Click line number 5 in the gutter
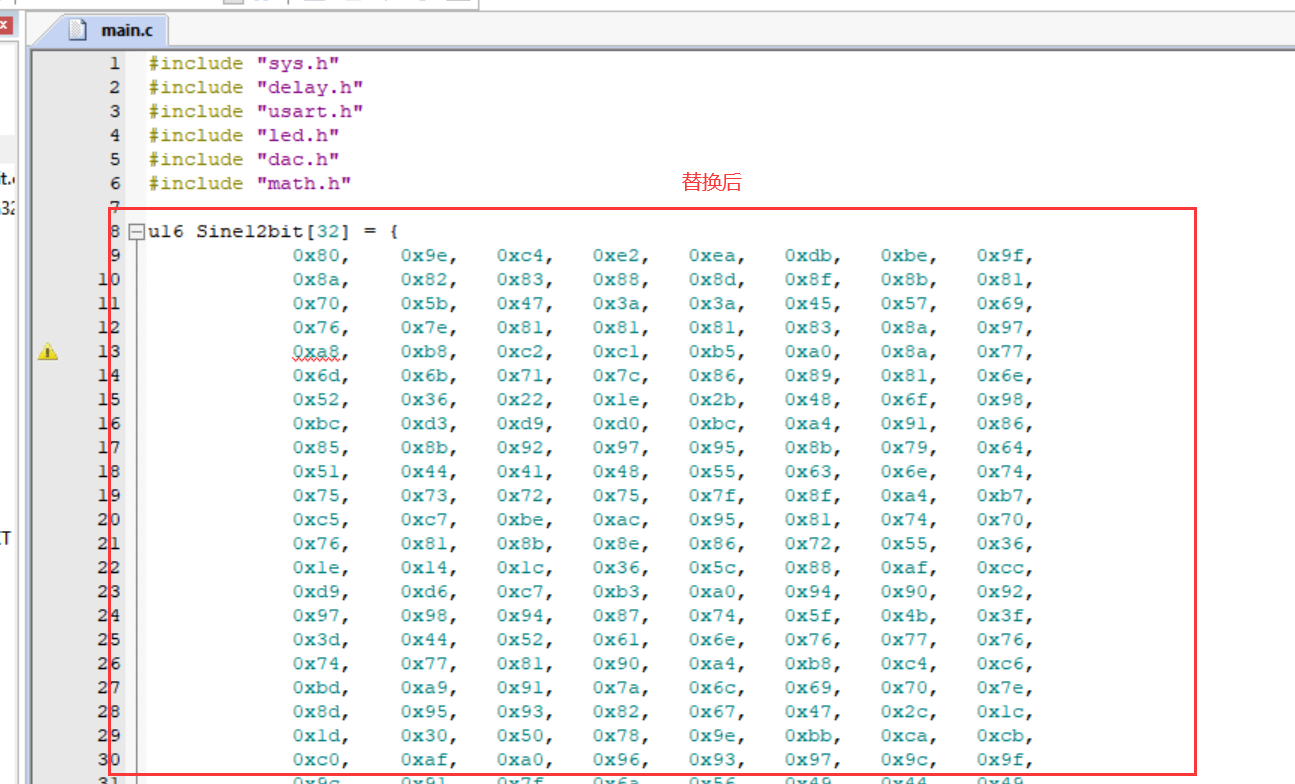The width and height of the screenshot is (1295, 784). (114, 160)
